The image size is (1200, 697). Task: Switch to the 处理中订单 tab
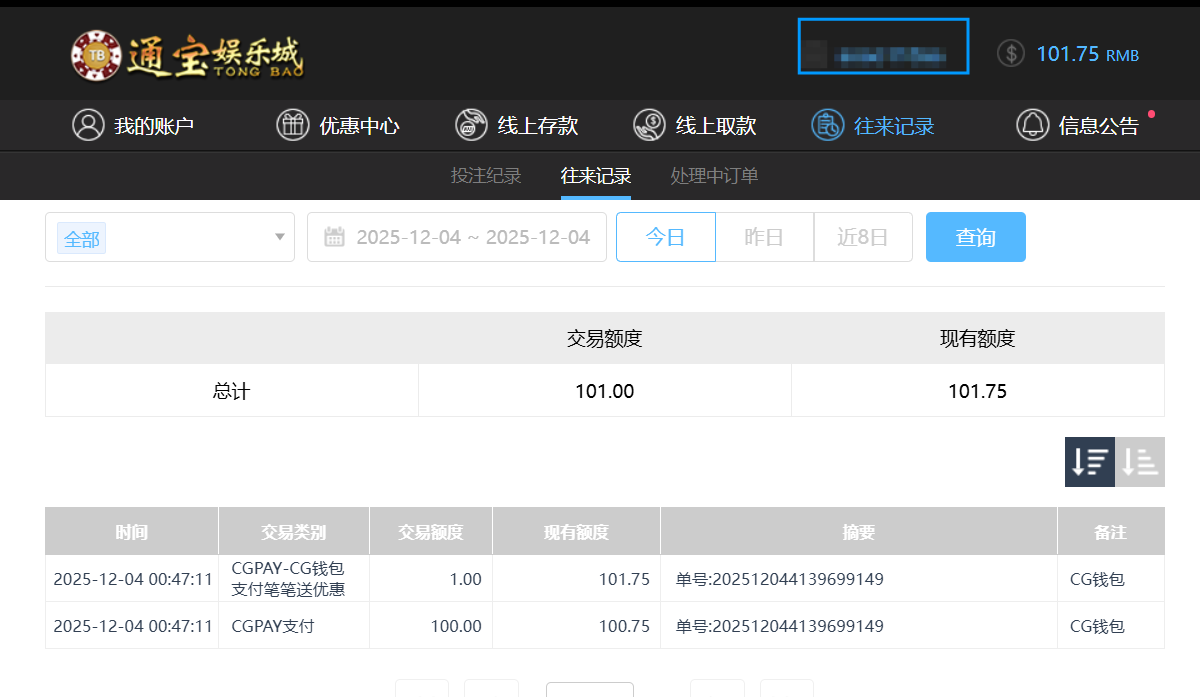(x=714, y=176)
